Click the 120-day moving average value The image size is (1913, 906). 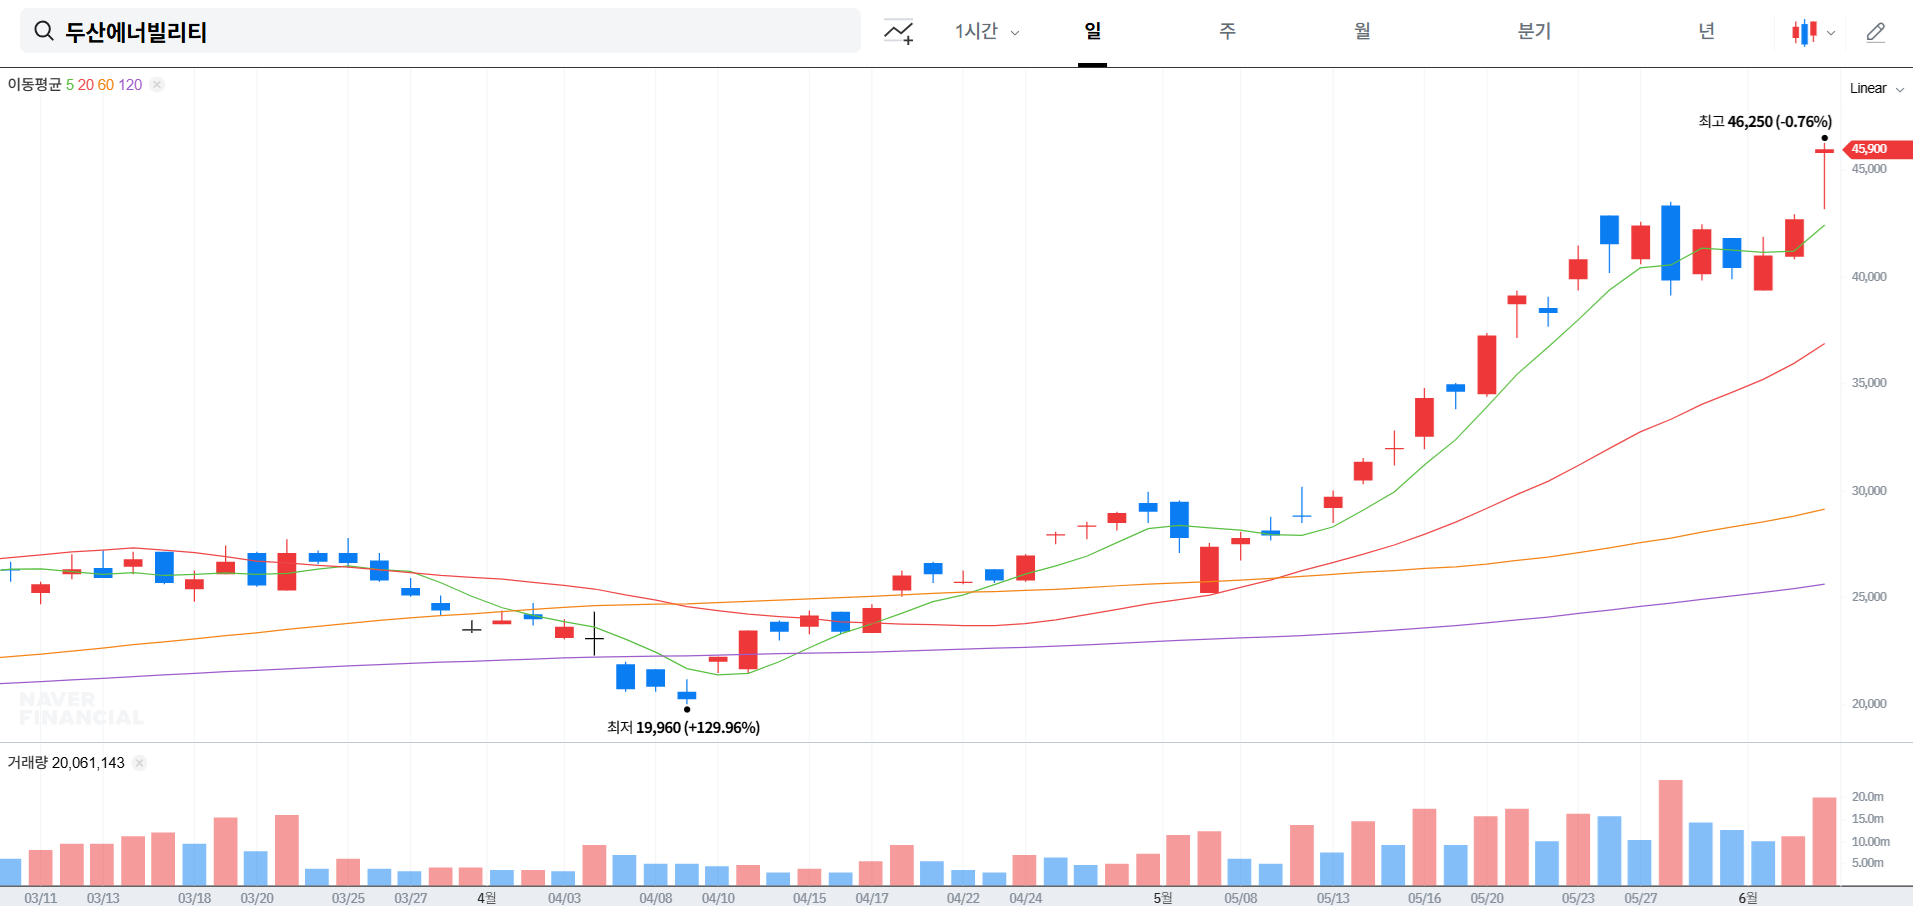(131, 85)
